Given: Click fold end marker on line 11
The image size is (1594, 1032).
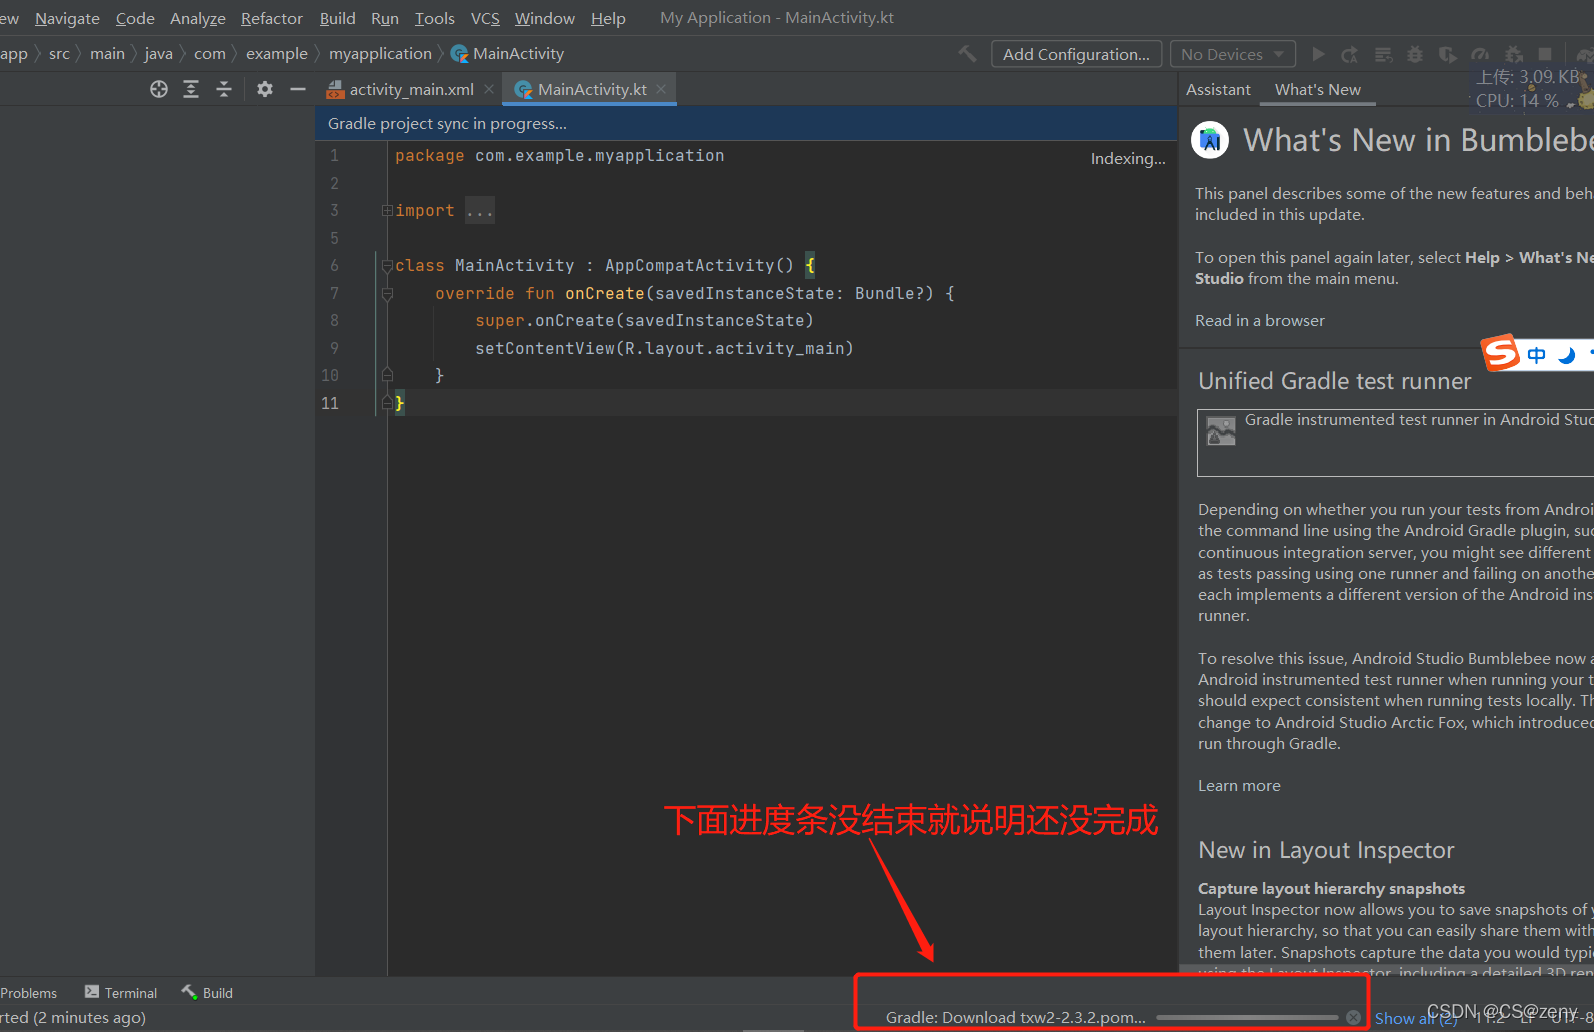Looking at the screenshot, I should tap(386, 403).
